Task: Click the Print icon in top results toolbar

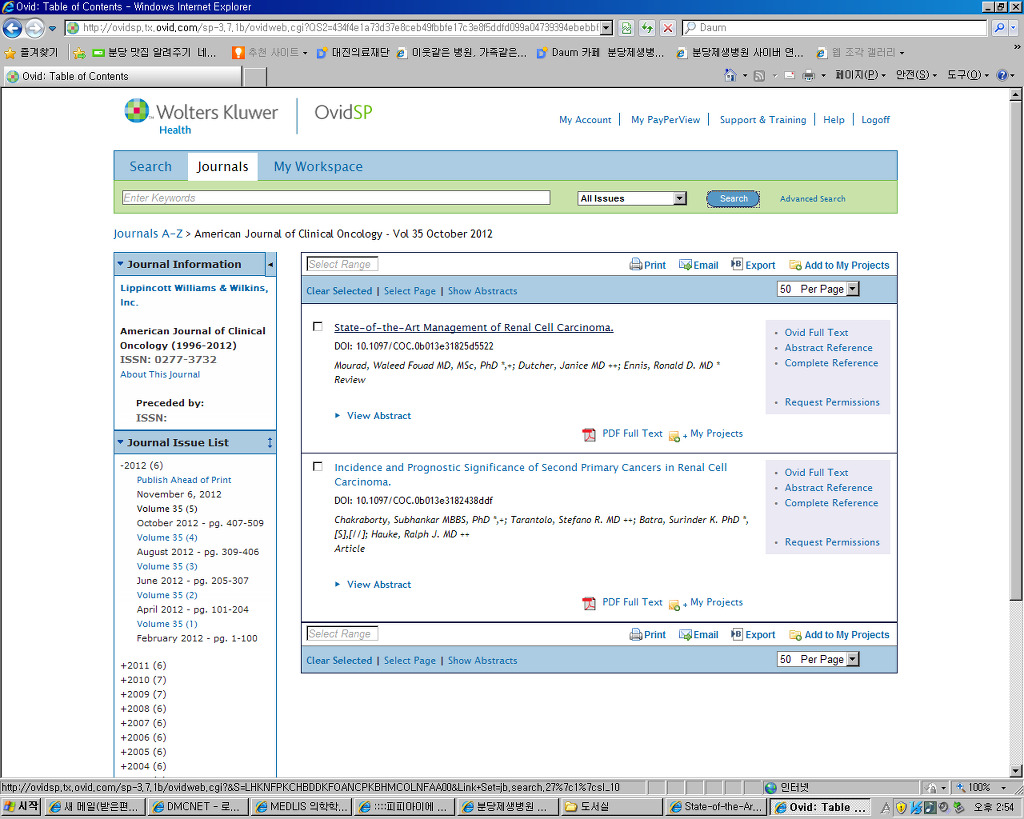Action: pyautogui.click(x=635, y=265)
